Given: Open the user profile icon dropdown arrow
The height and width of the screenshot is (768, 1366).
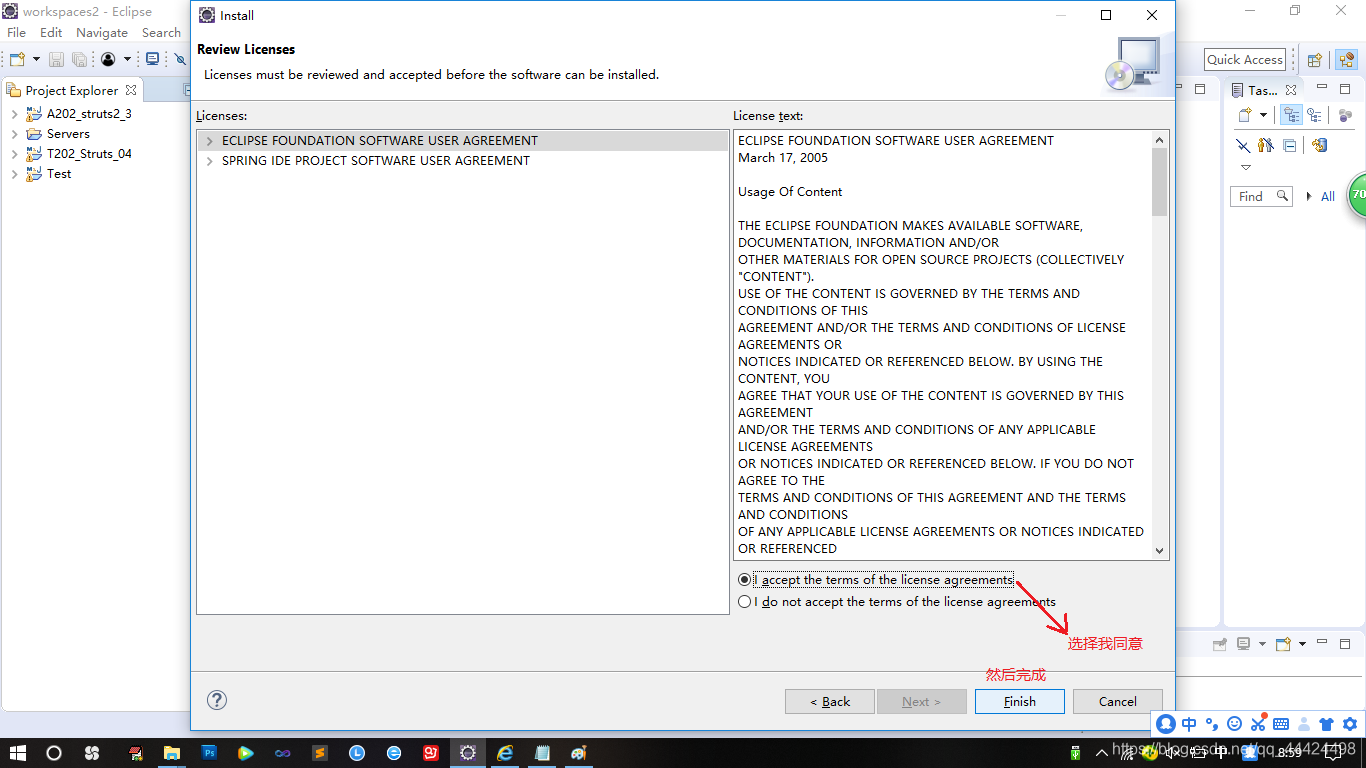Looking at the screenshot, I should point(127,60).
